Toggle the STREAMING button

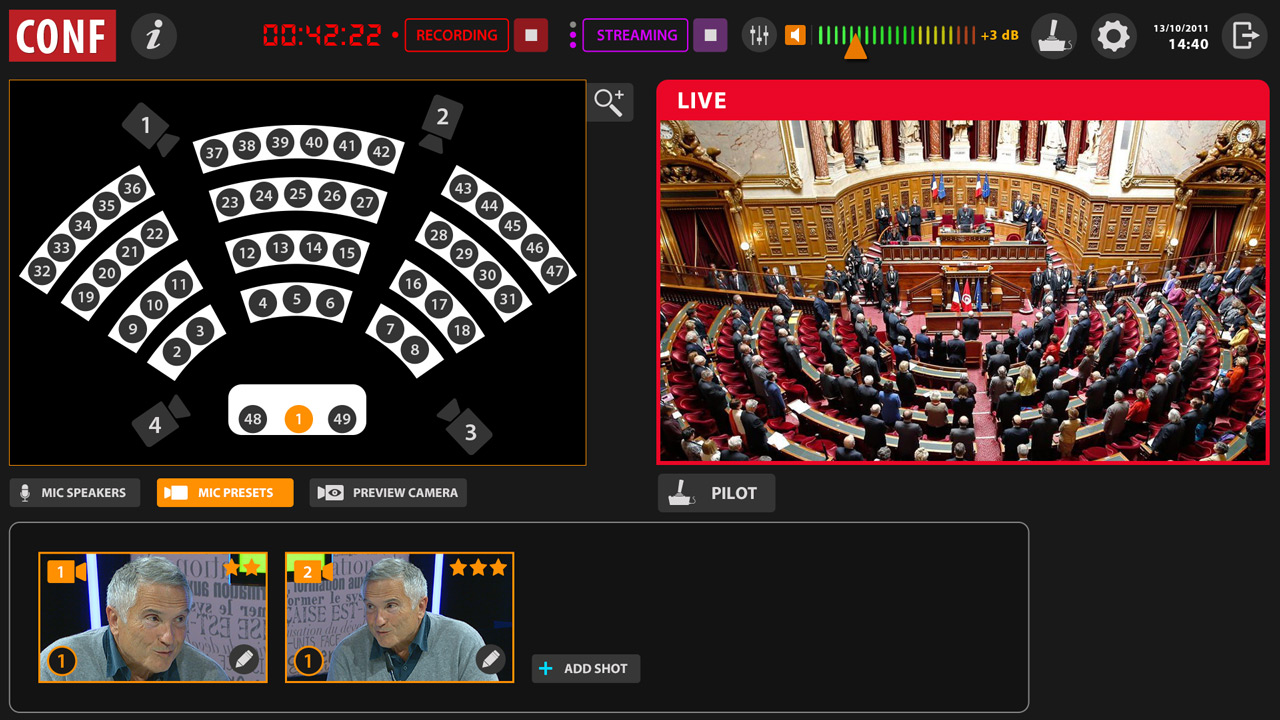pos(636,35)
